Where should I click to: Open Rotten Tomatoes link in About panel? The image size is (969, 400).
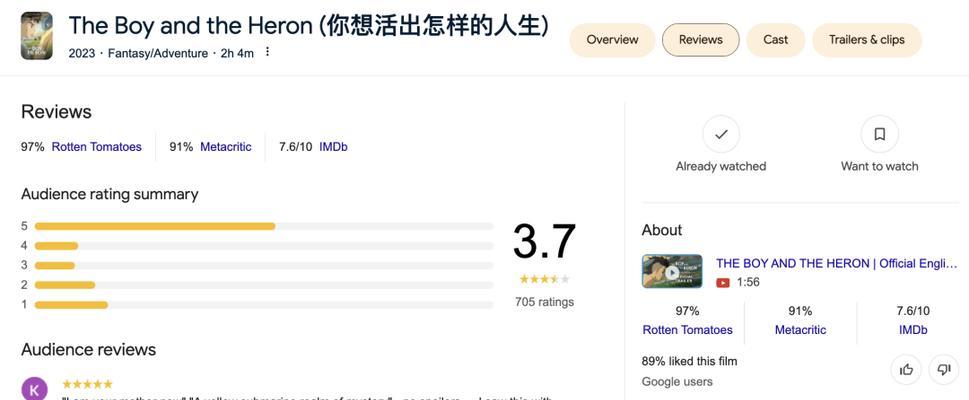click(687, 330)
